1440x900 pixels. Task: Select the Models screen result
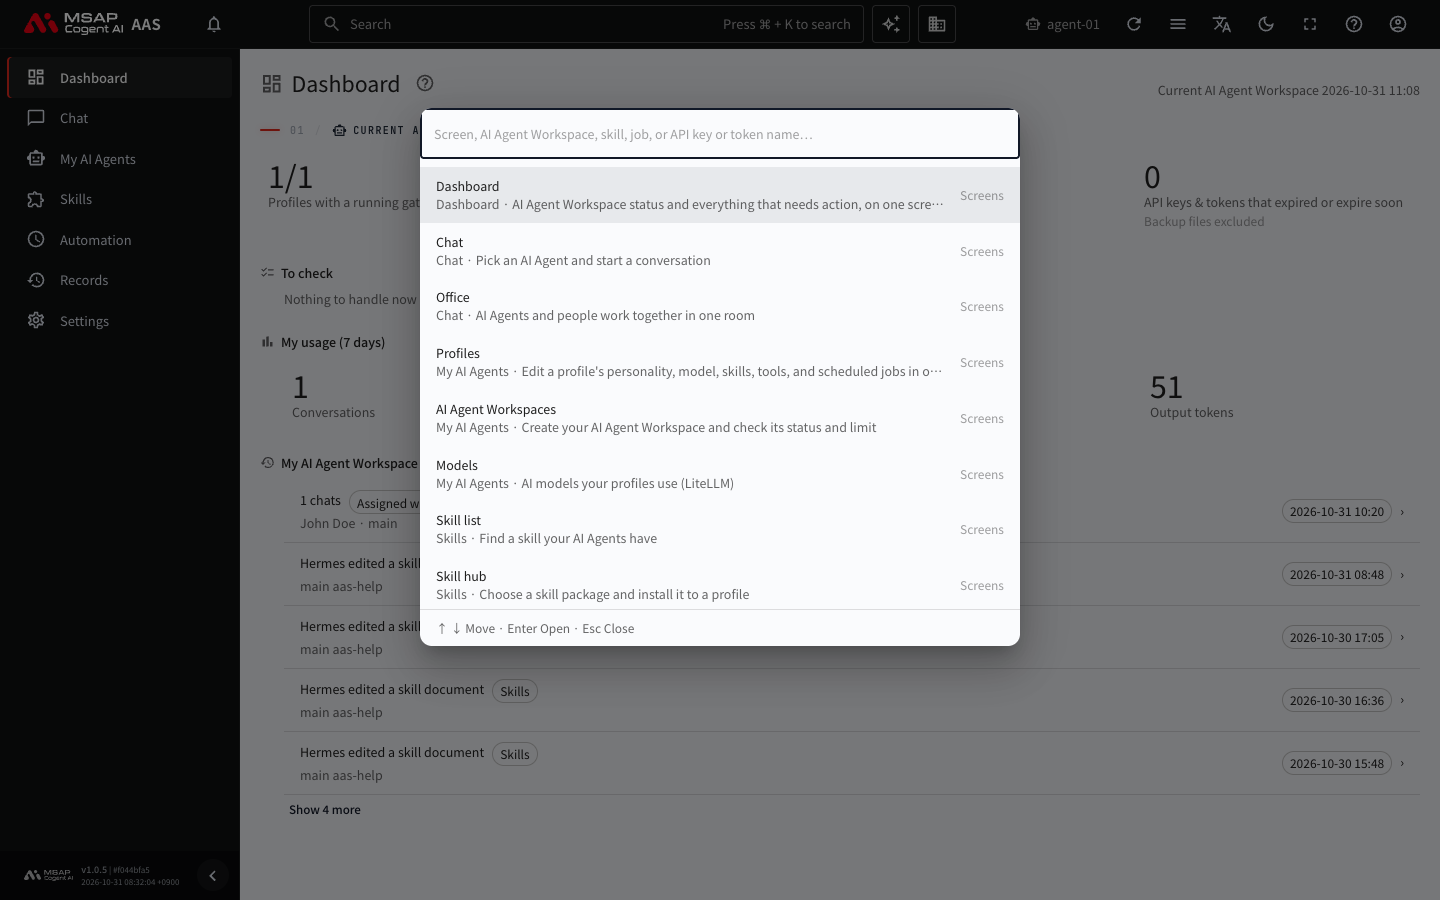(720, 474)
